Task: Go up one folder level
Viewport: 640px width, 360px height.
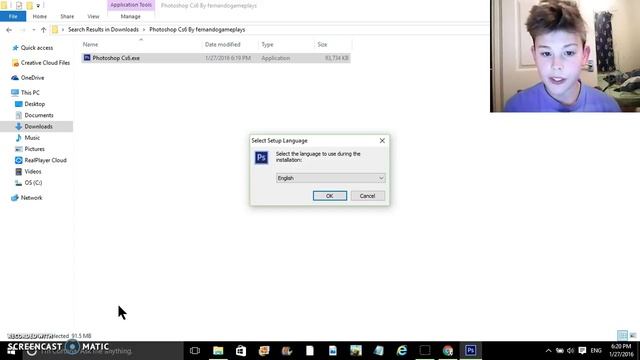Action: pyautogui.click(x=43, y=30)
